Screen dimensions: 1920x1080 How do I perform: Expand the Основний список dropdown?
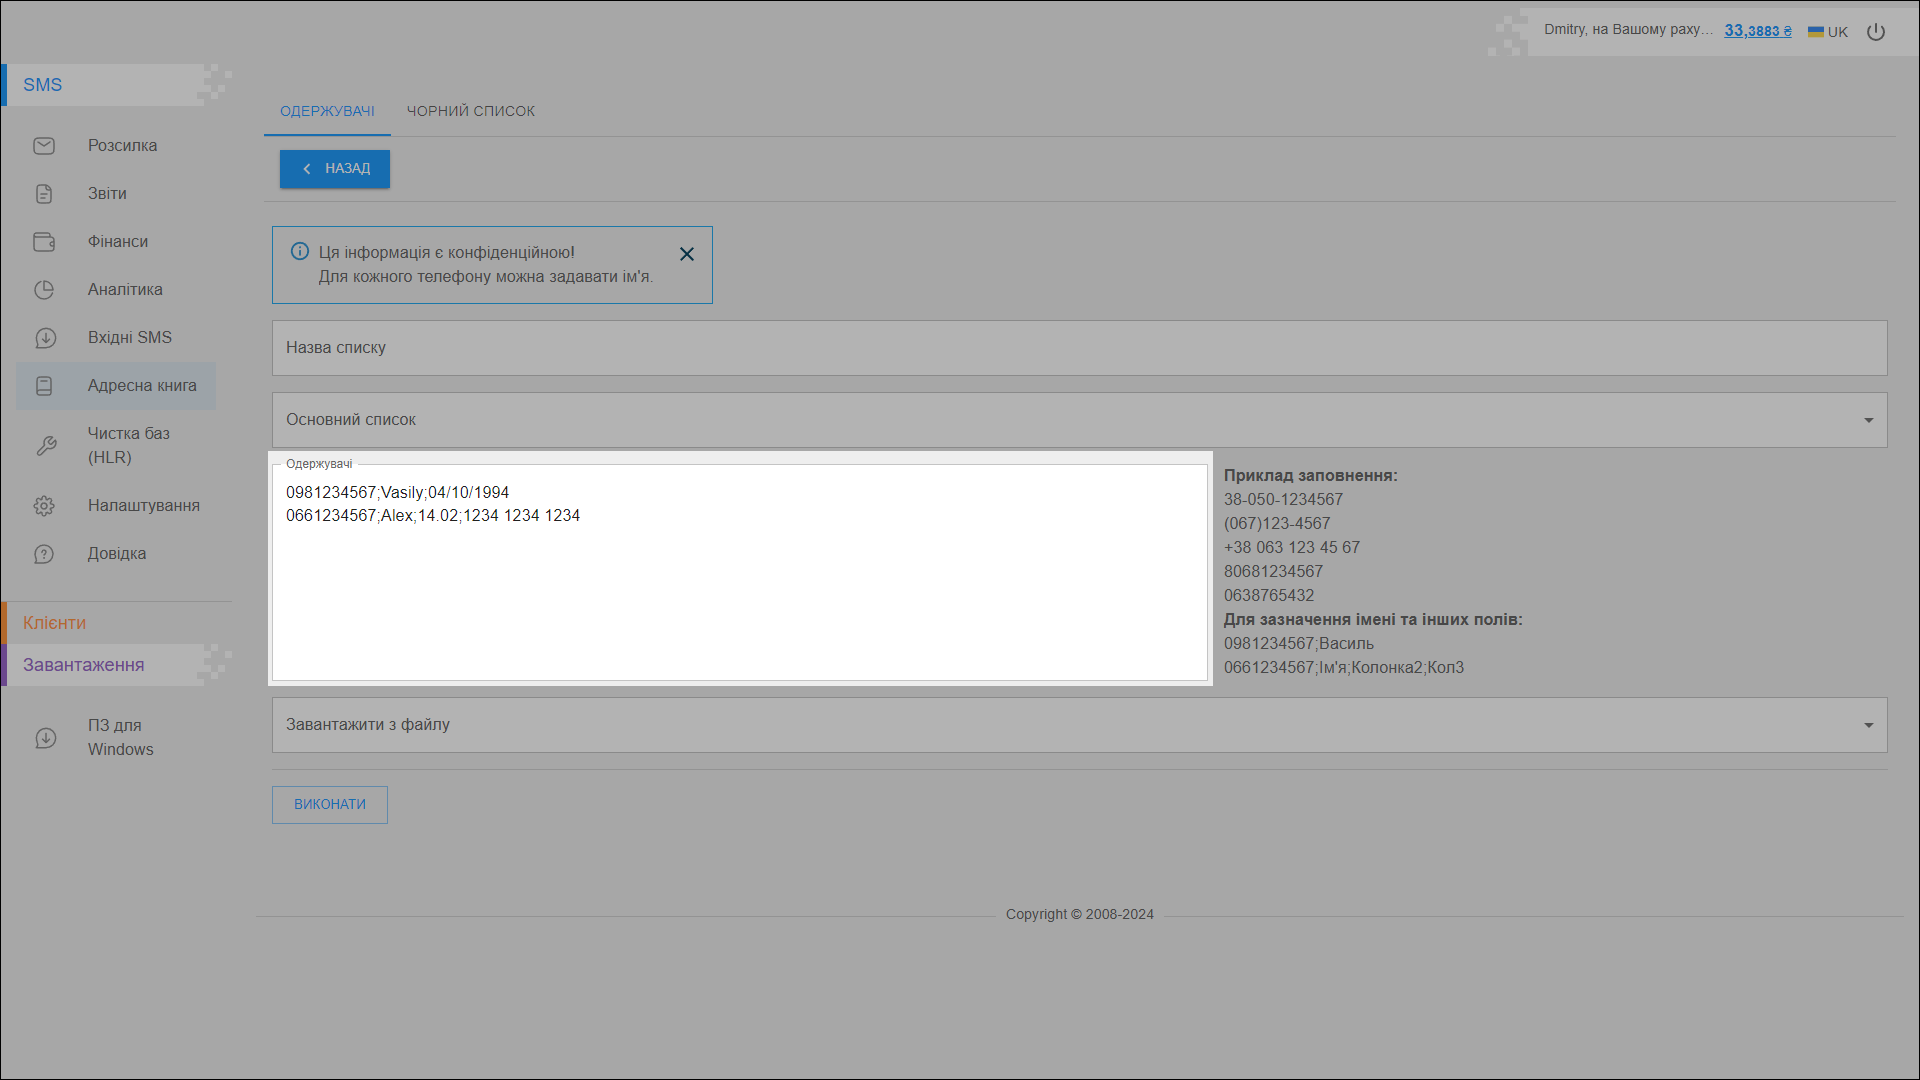point(1868,420)
